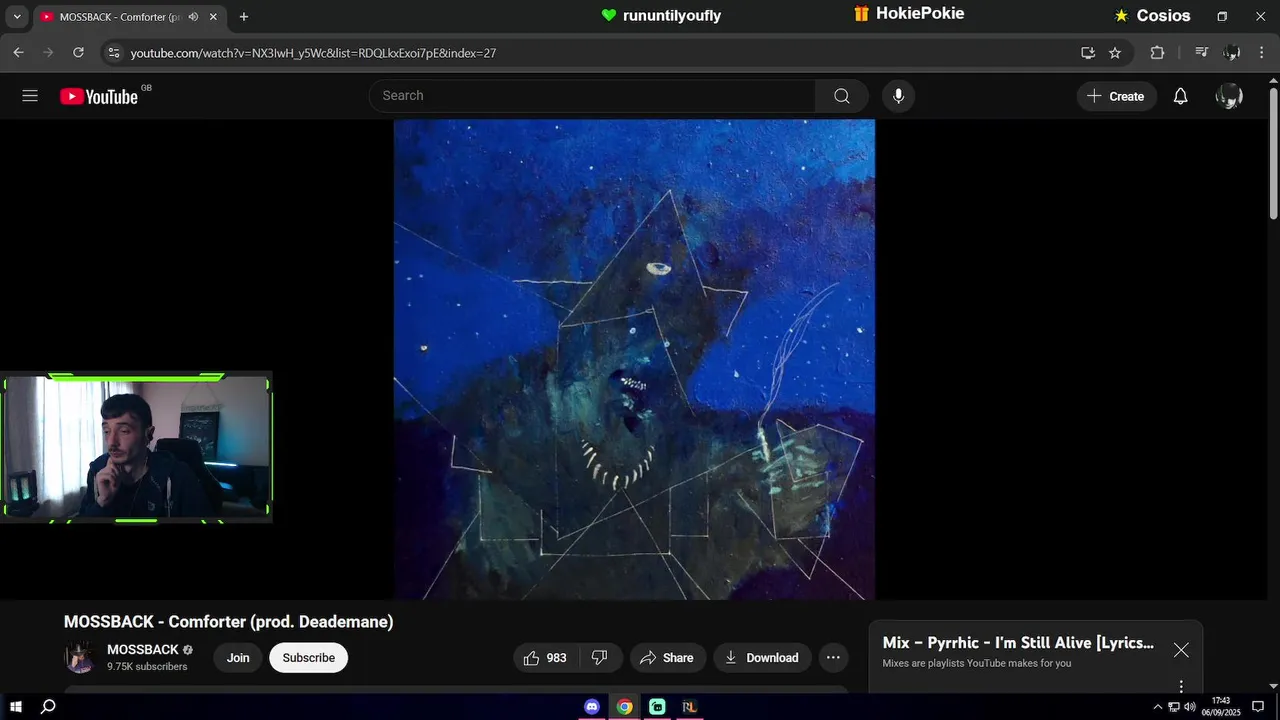Open Mix playlist options menu
1280x720 pixels.
pyautogui.click(x=1181, y=686)
